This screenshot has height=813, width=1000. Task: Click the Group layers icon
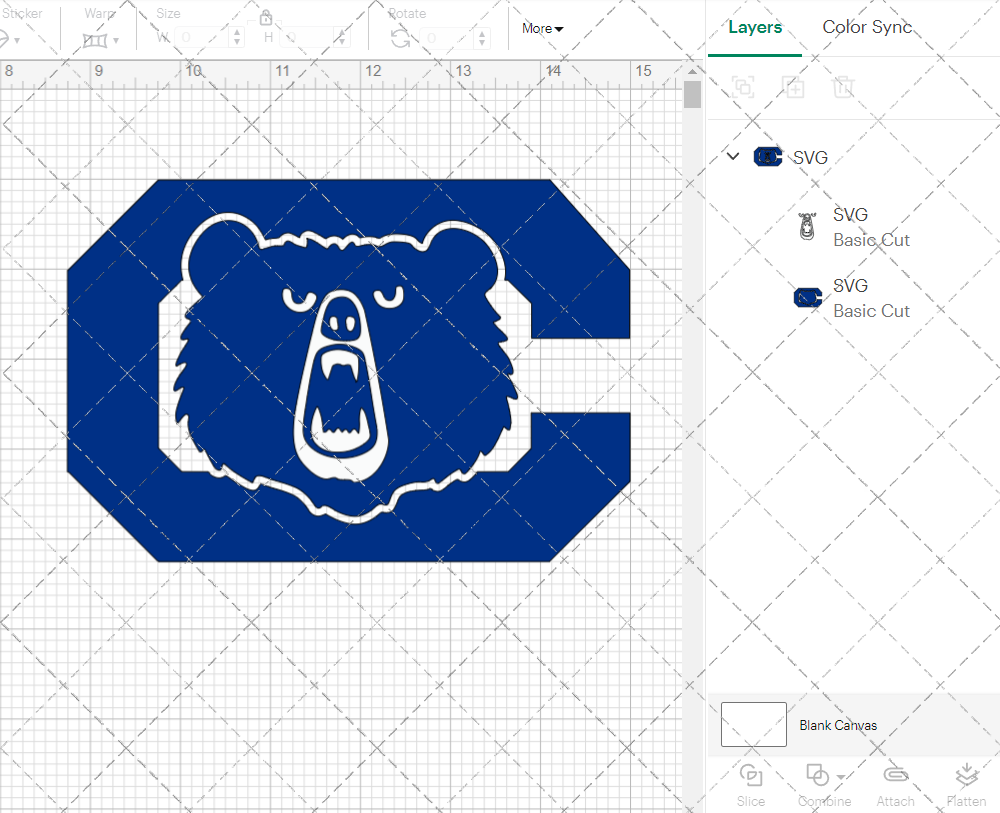click(x=743, y=87)
